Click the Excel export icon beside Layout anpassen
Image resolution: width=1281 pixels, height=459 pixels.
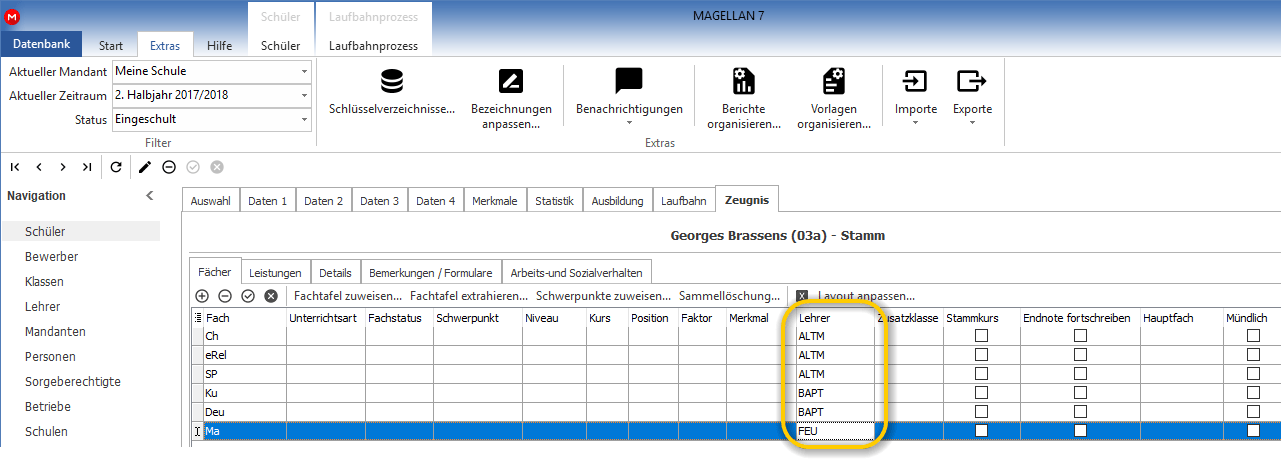pos(802,296)
